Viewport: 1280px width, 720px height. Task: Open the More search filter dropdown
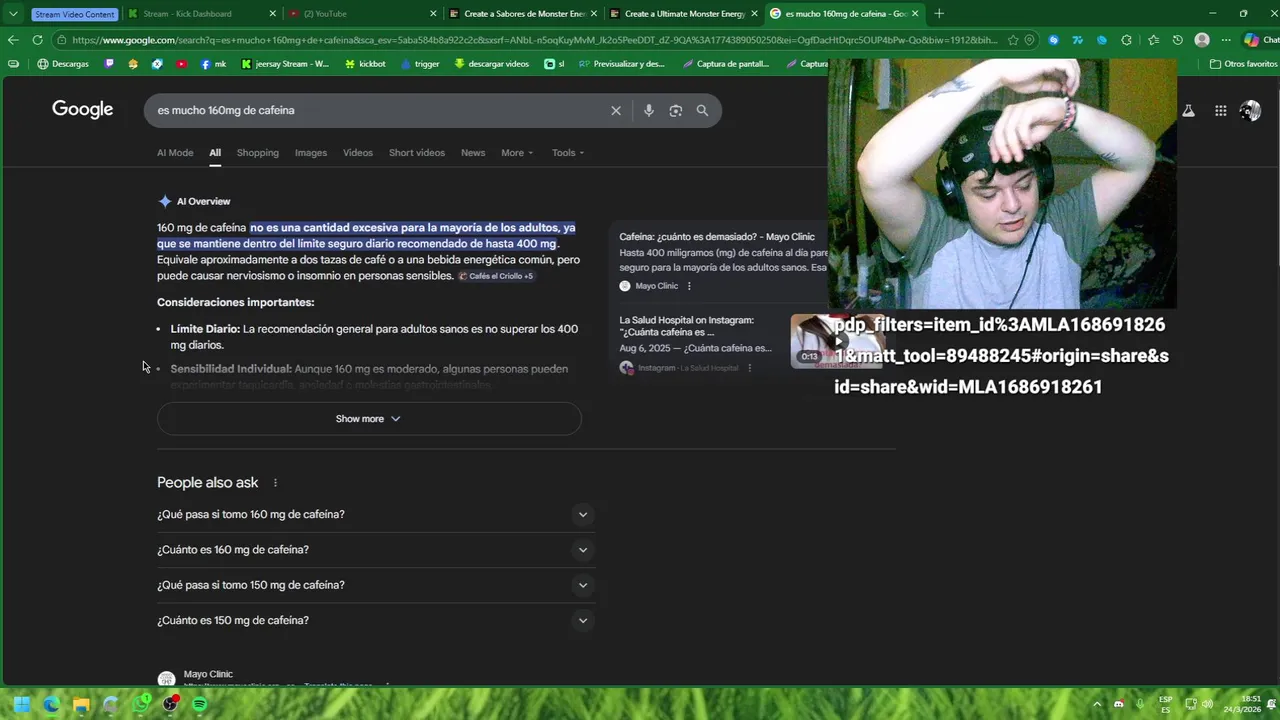[x=517, y=153]
